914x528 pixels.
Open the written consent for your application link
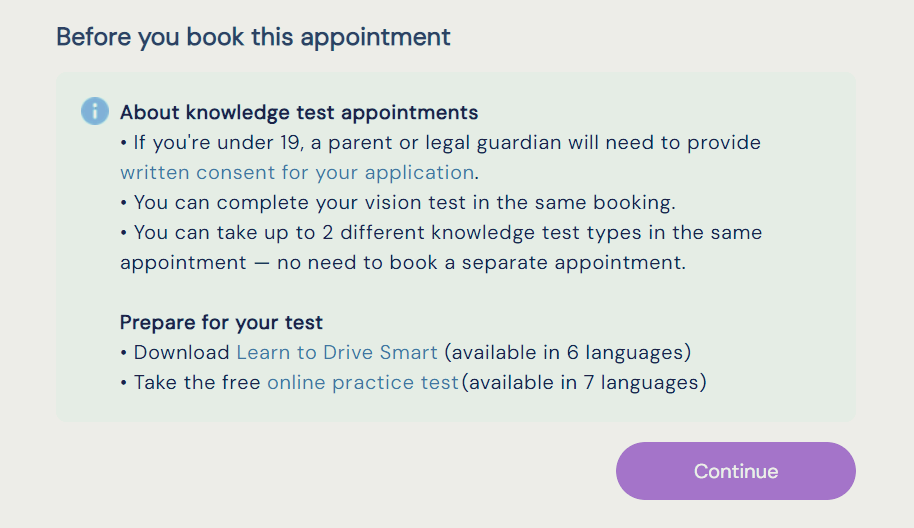point(297,173)
